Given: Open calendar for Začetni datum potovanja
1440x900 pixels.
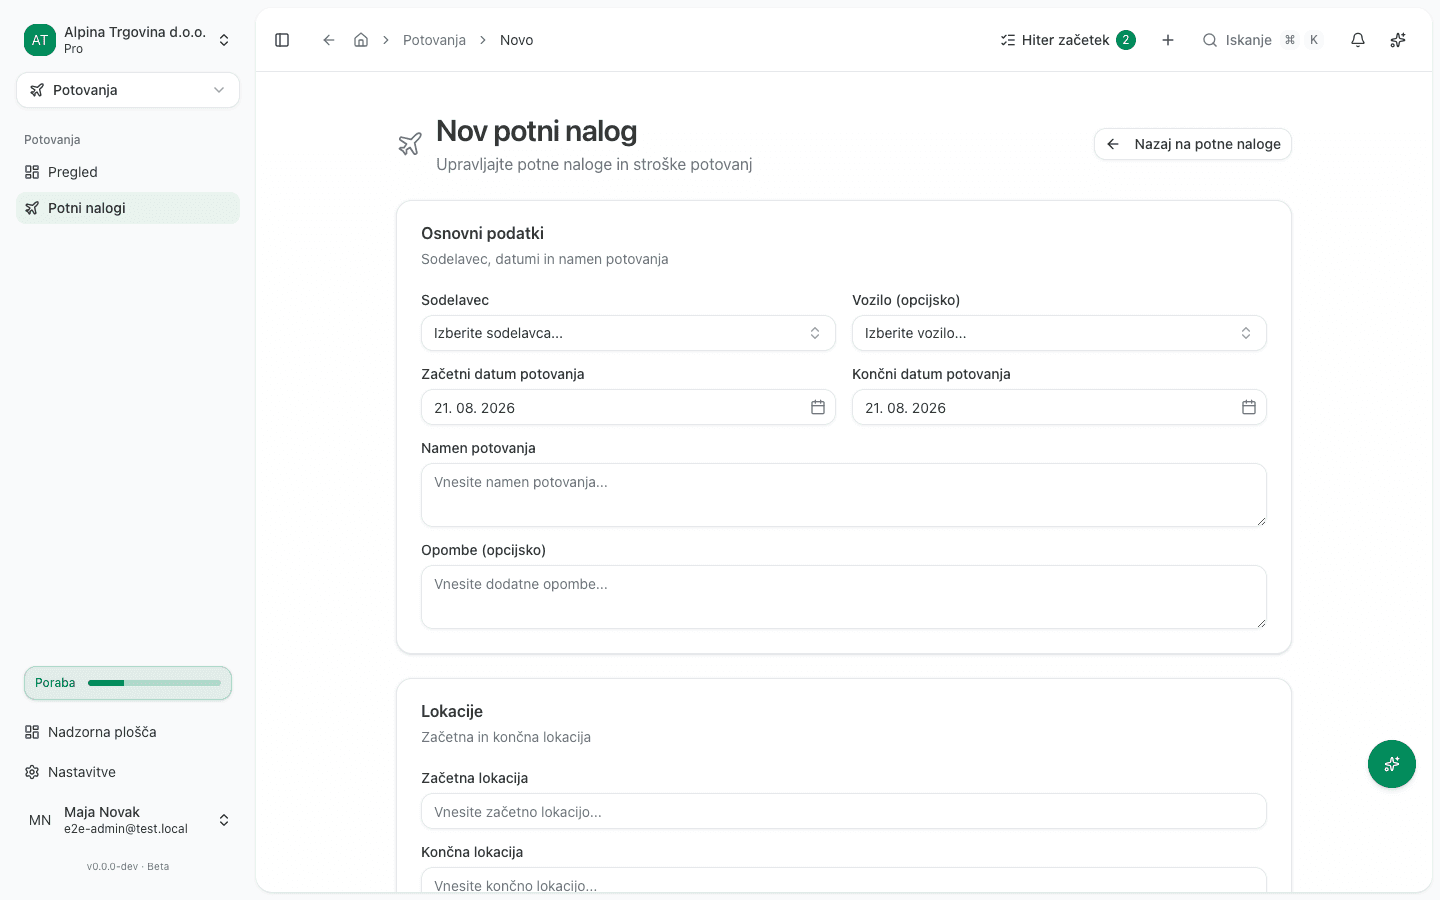Looking at the screenshot, I should coord(818,407).
